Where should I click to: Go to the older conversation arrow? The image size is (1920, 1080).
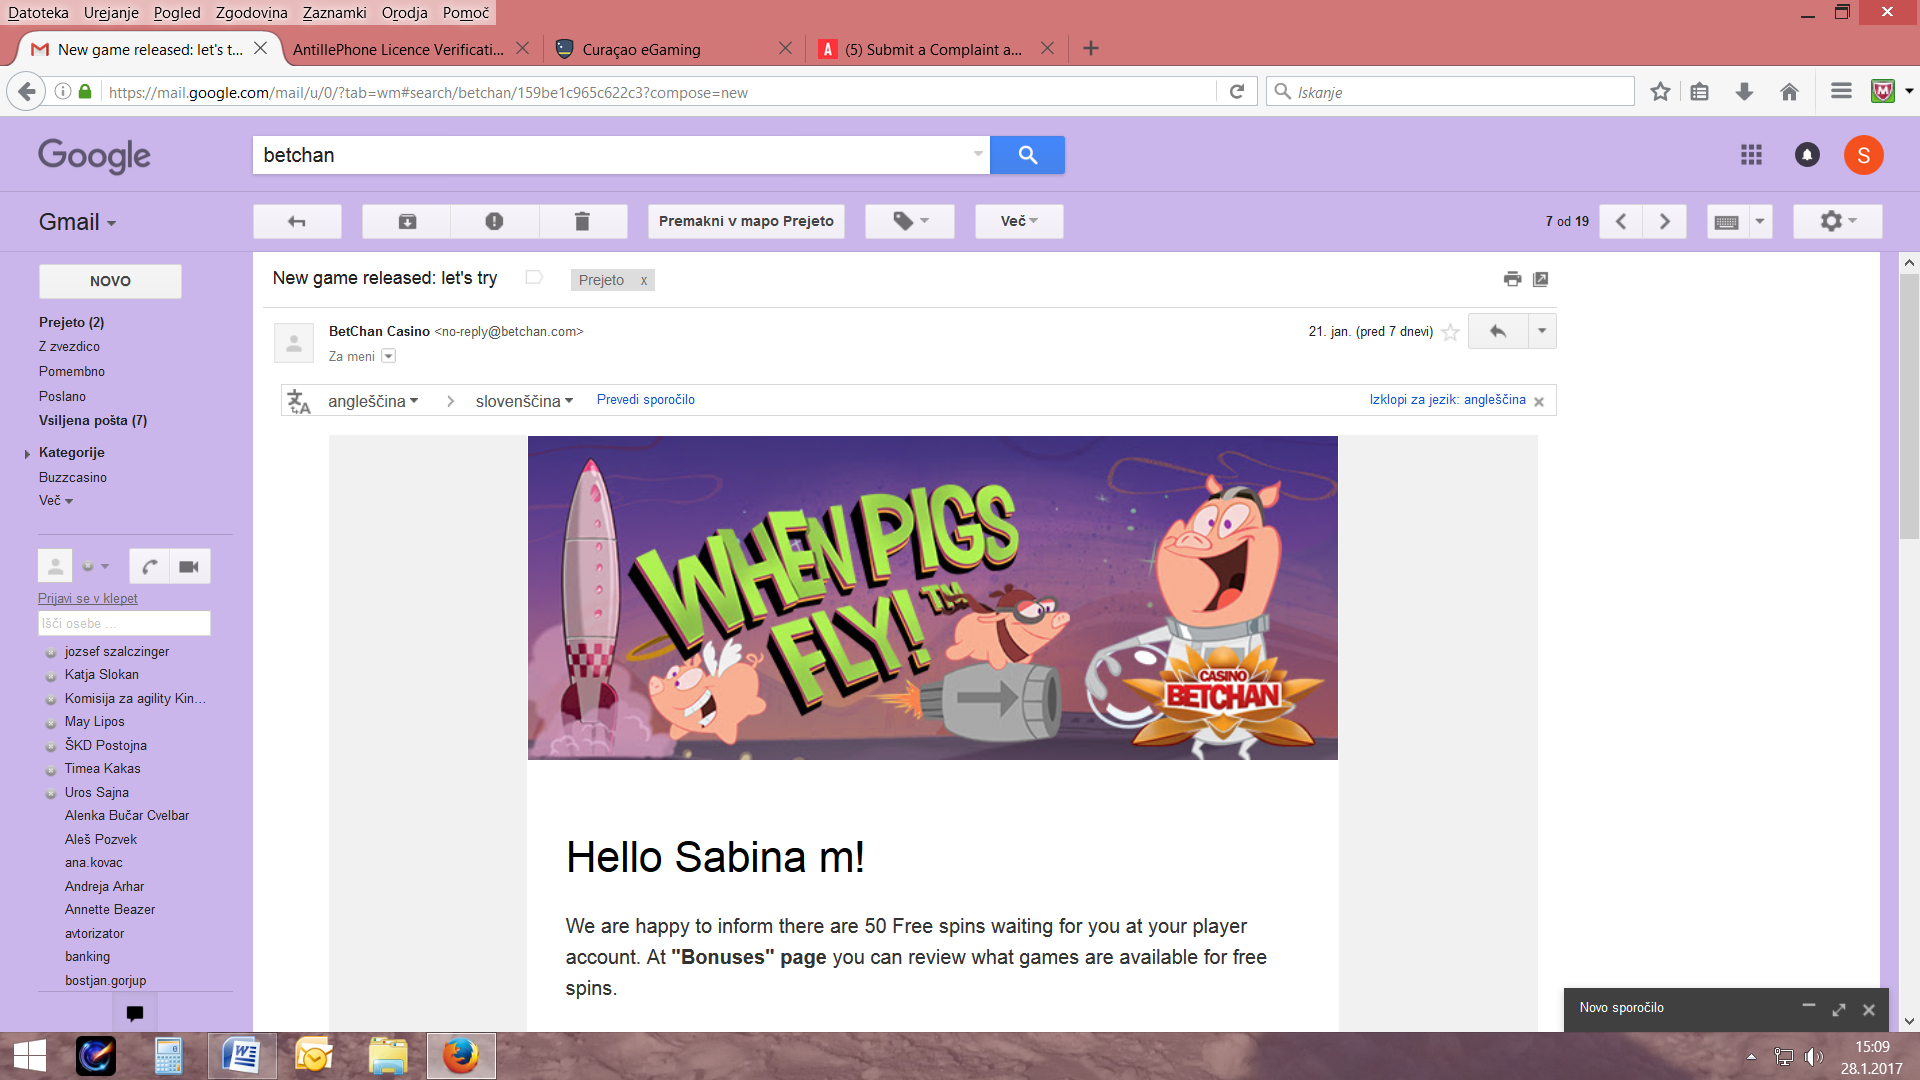click(x=1665, y=221)
